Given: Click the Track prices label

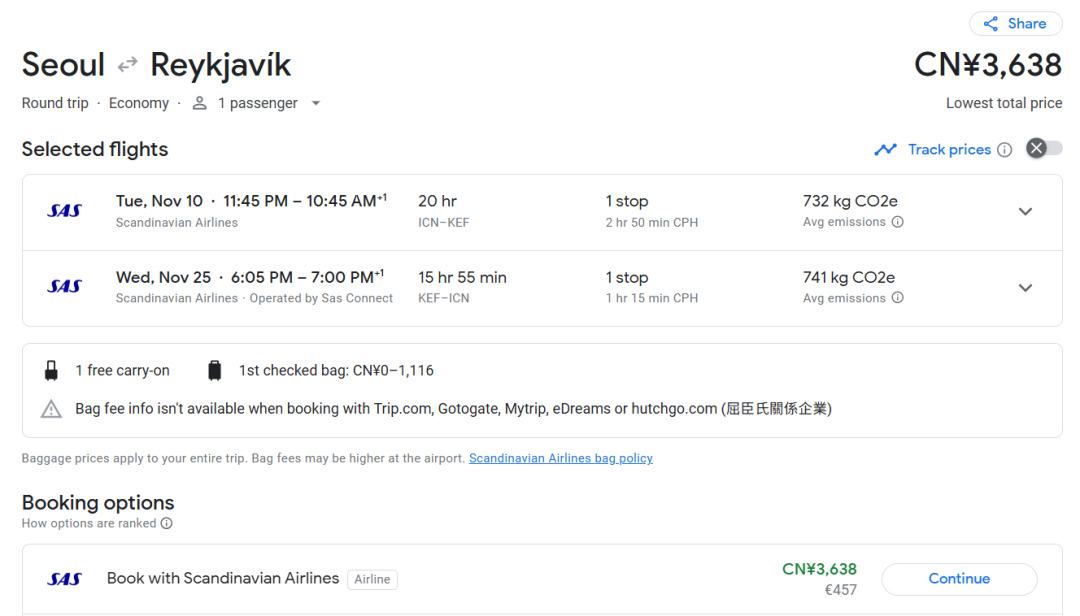Looking at the screenshot, I should 949,150.
